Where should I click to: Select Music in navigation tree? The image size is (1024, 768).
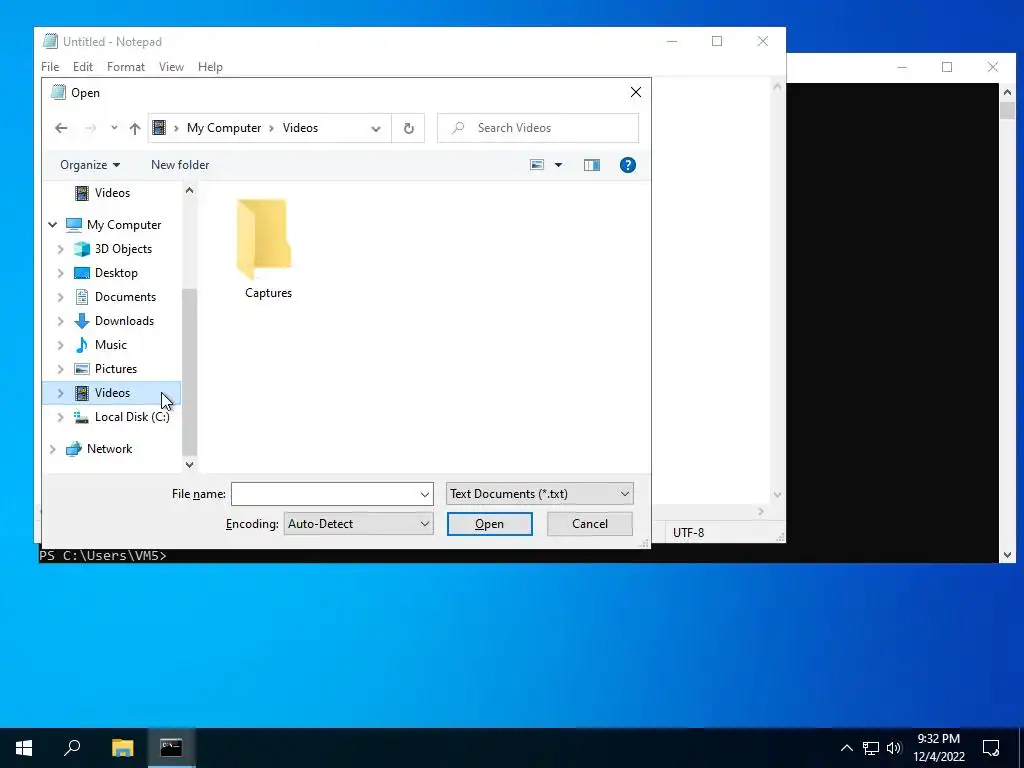point(111,345)
